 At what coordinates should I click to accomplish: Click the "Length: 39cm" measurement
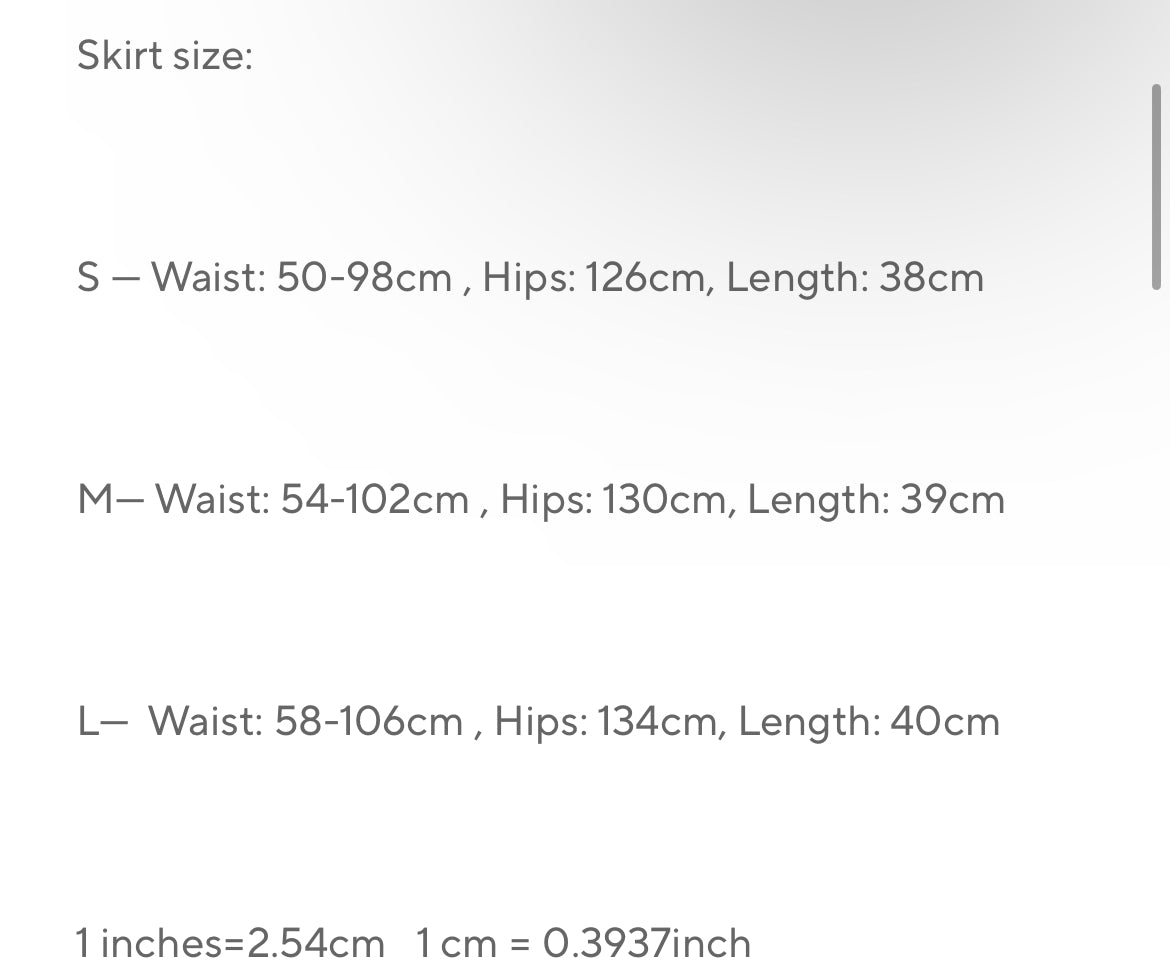[876, 501]
